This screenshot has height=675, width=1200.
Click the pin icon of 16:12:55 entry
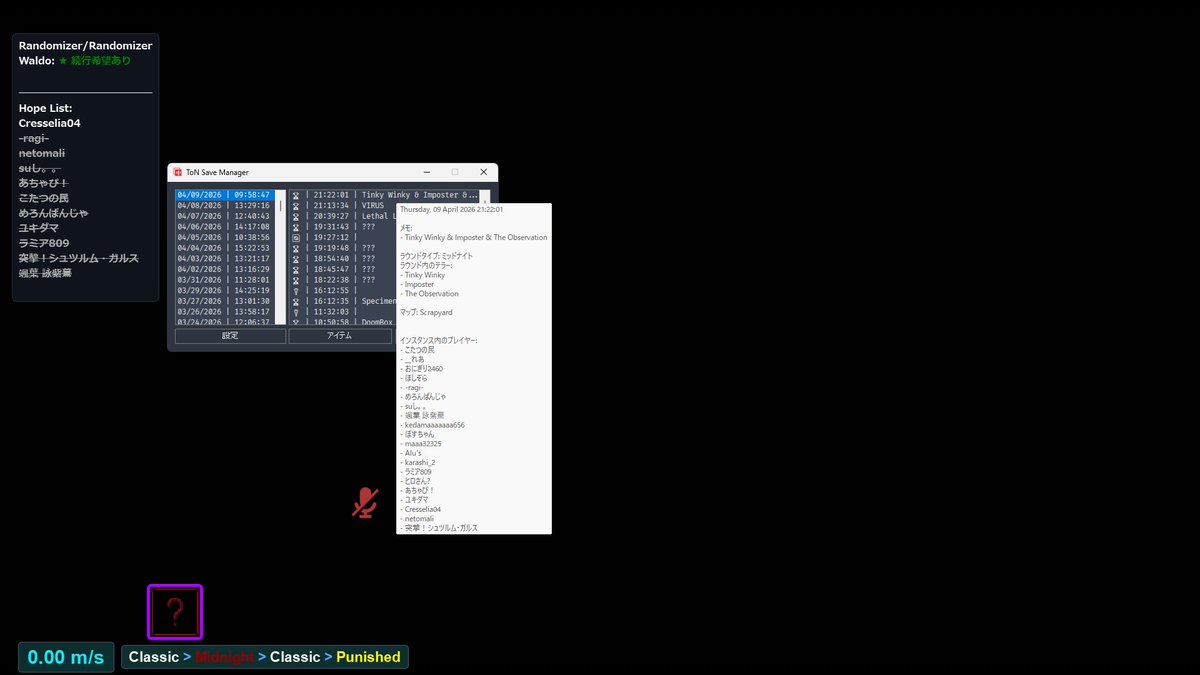pos(296,290)
